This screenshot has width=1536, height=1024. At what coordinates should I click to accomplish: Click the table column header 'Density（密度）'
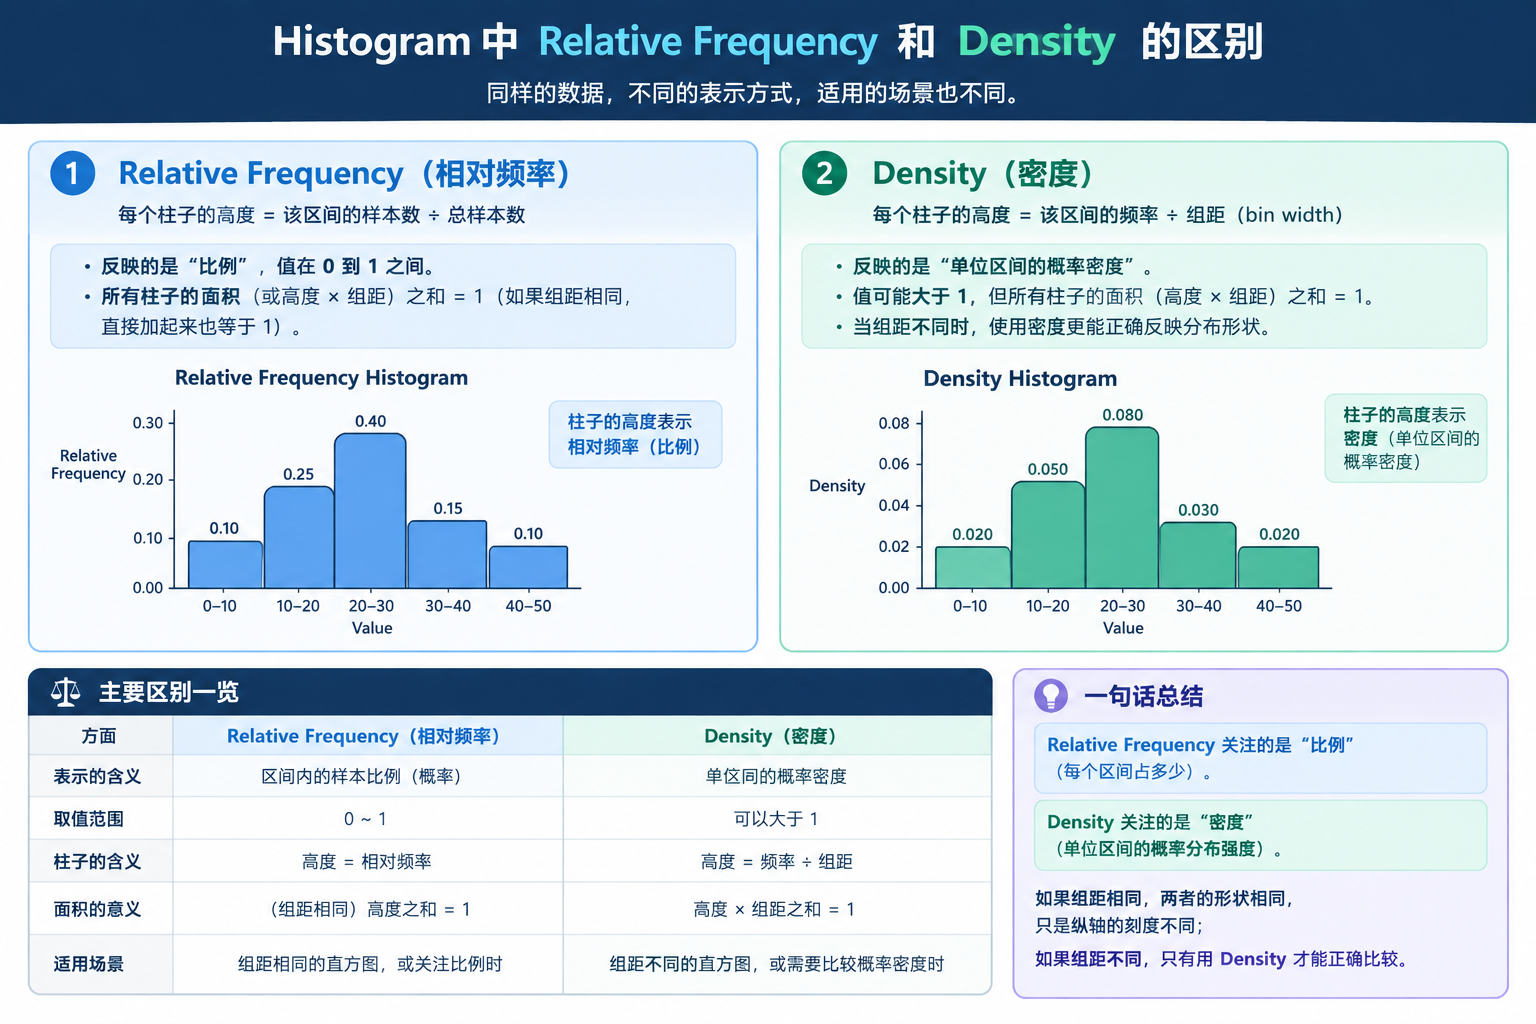[776, 736]
